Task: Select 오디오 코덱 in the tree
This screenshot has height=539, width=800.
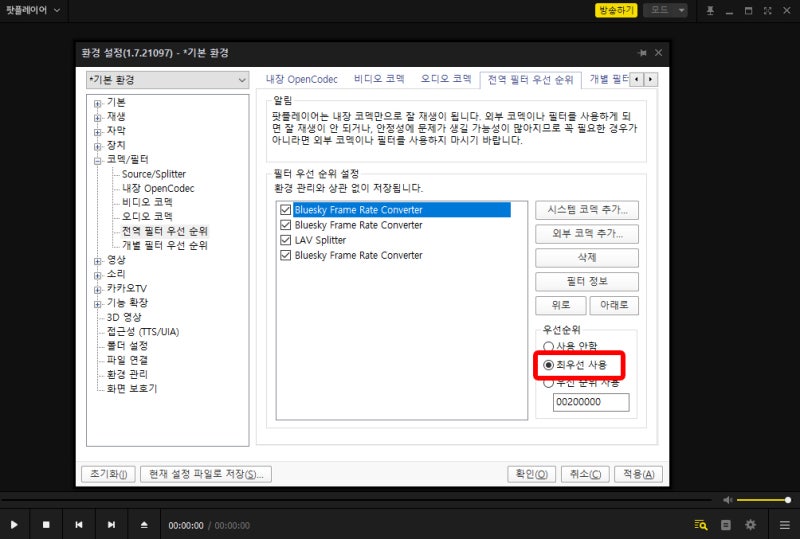Action: pyautogui.click(x=147, y=217)
